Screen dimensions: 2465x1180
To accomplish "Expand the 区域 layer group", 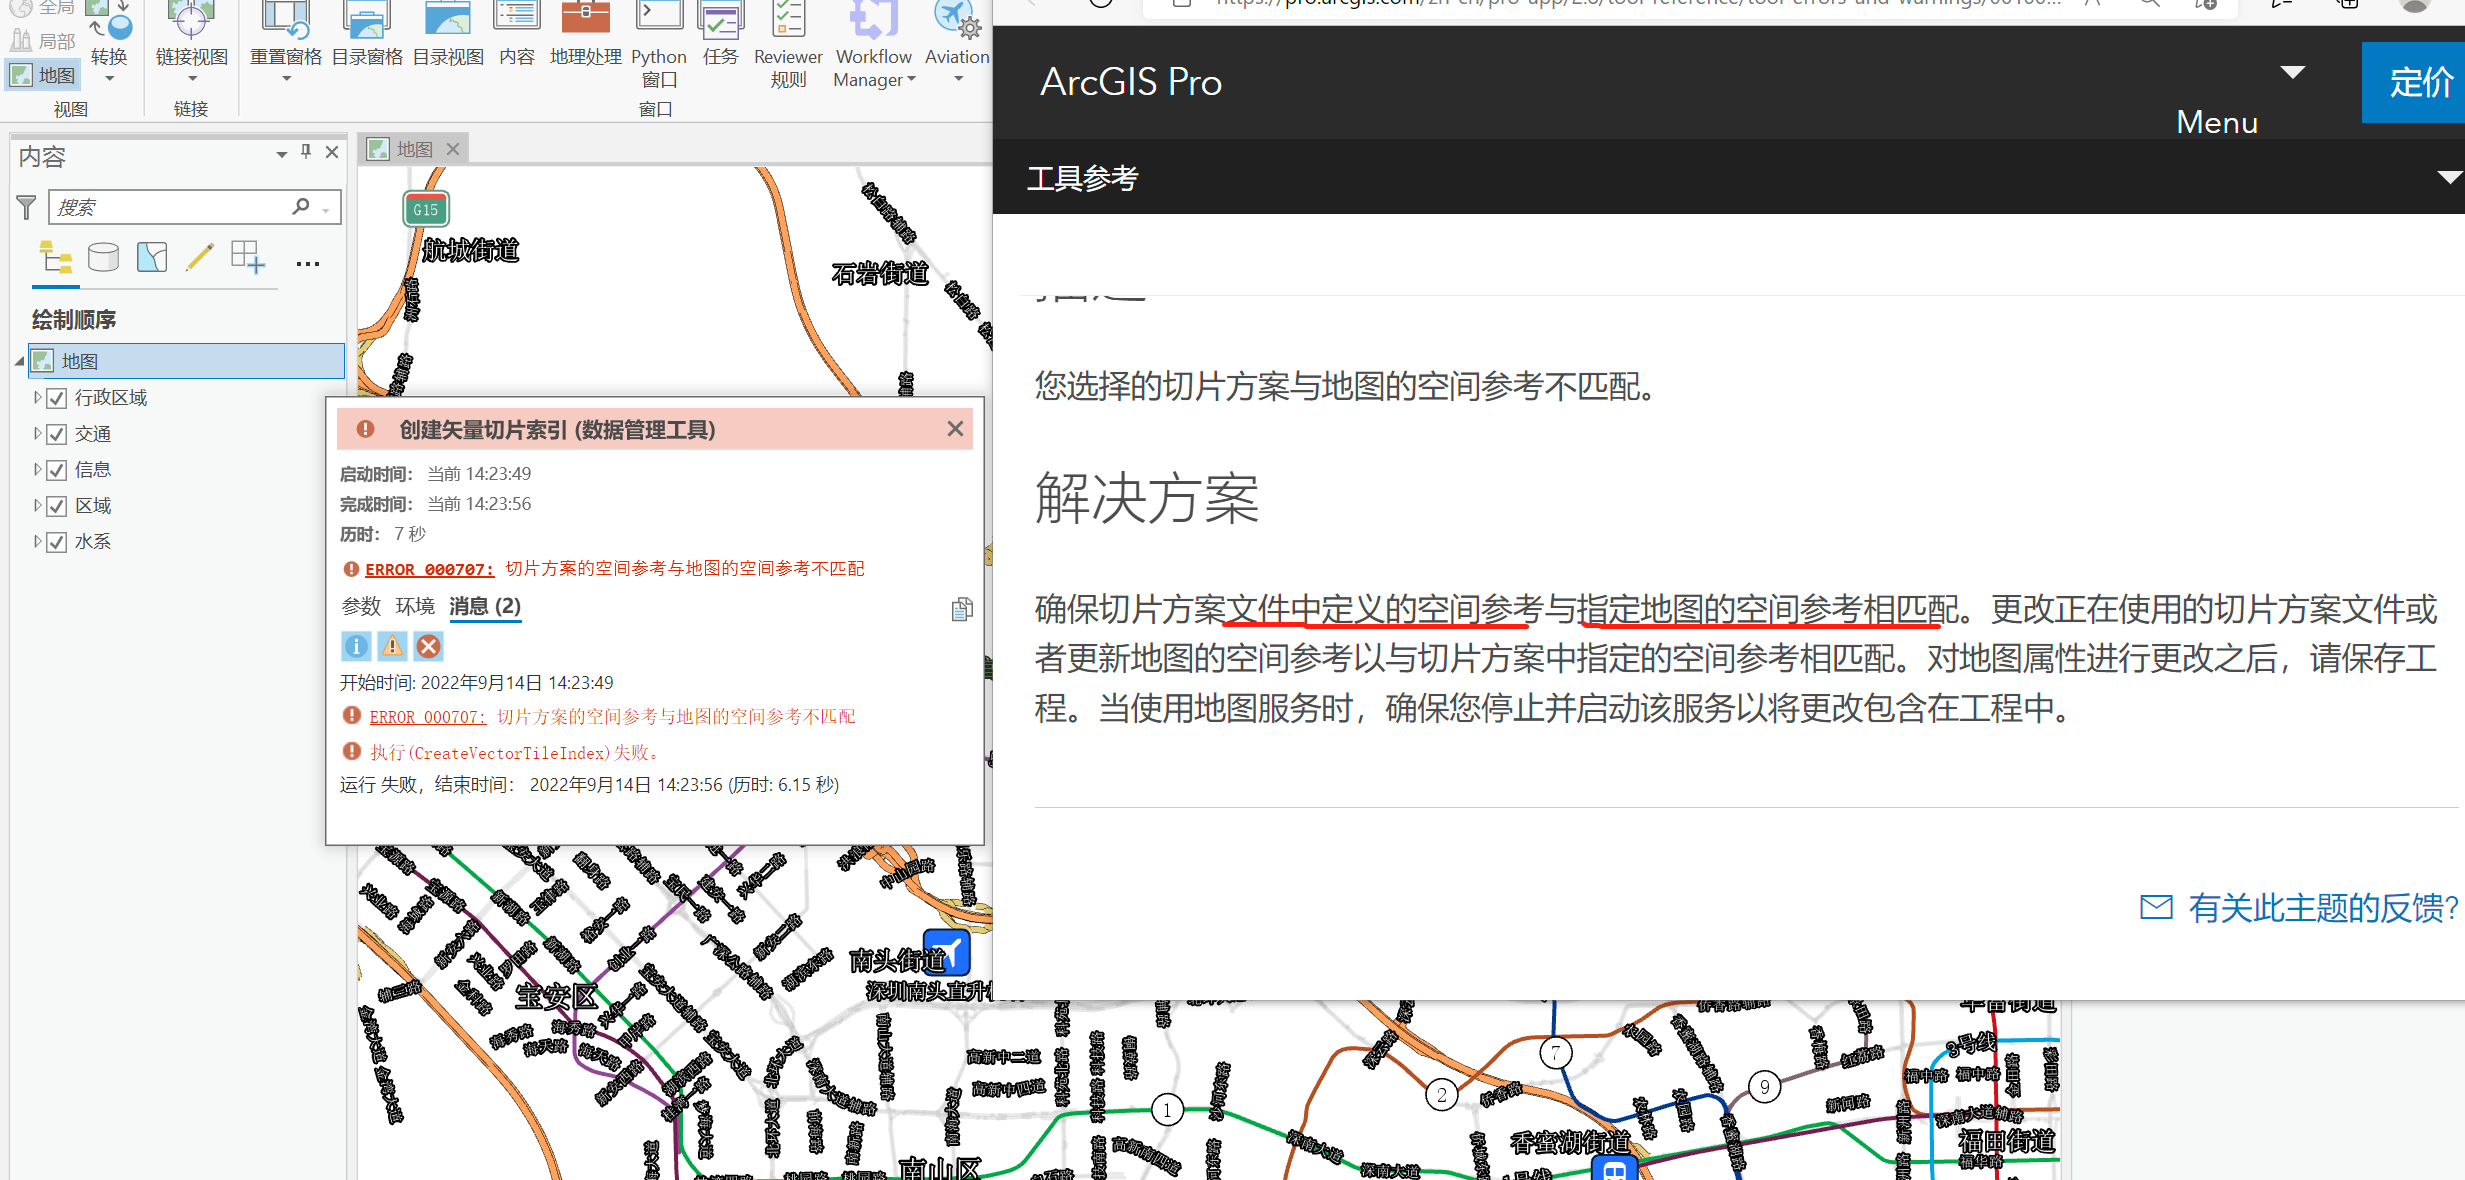I will 37,505.
